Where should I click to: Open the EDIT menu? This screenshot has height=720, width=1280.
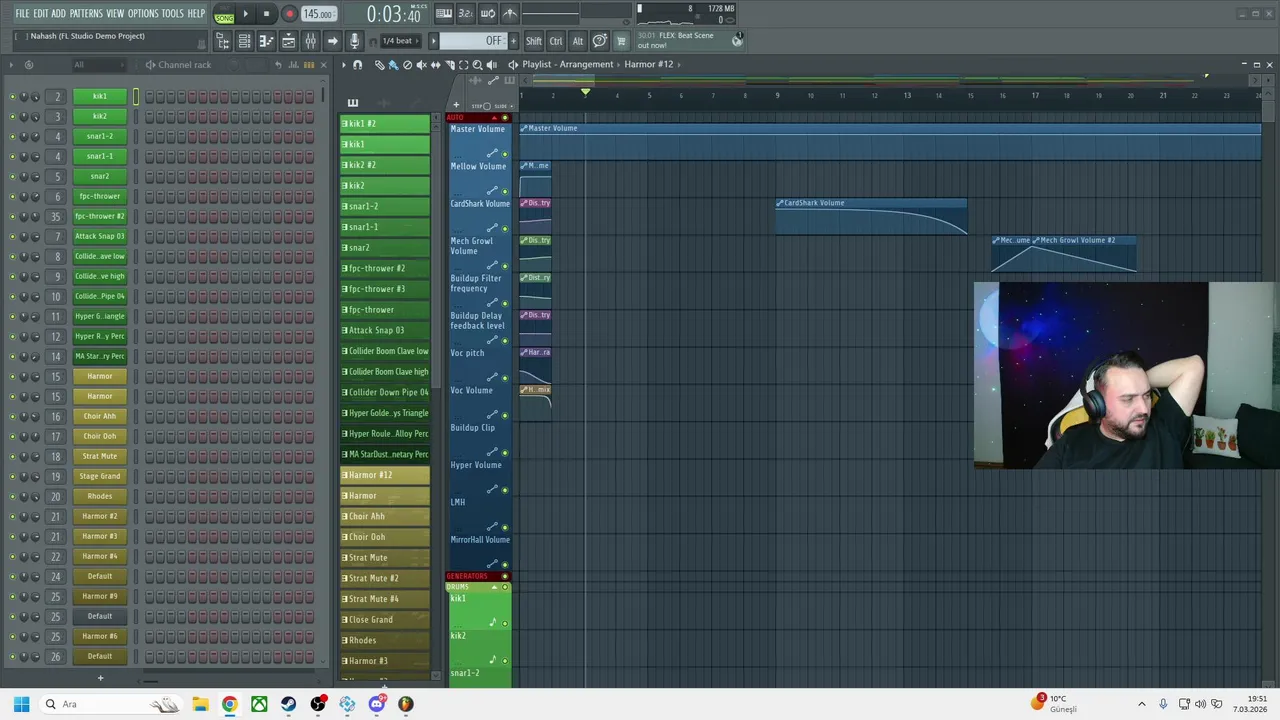tap(41, 14)
